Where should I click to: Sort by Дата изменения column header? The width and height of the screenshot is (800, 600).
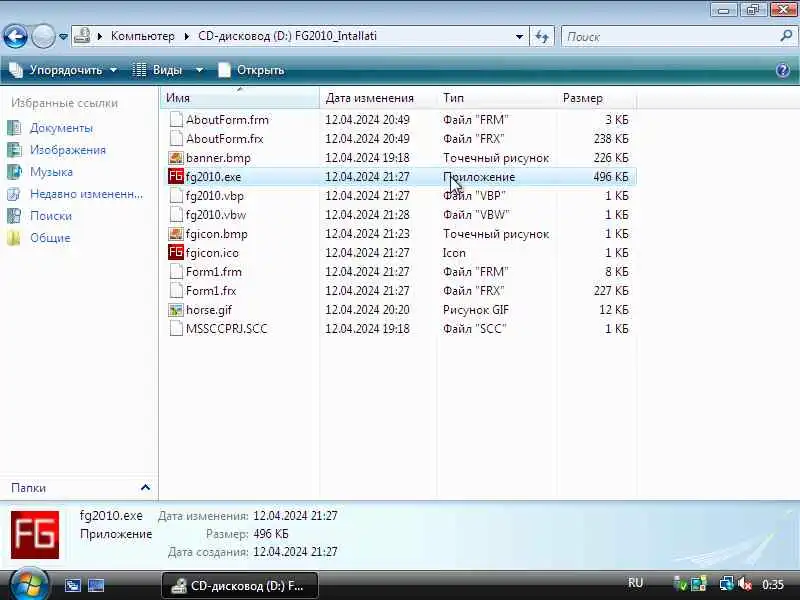tap(378, 97)
